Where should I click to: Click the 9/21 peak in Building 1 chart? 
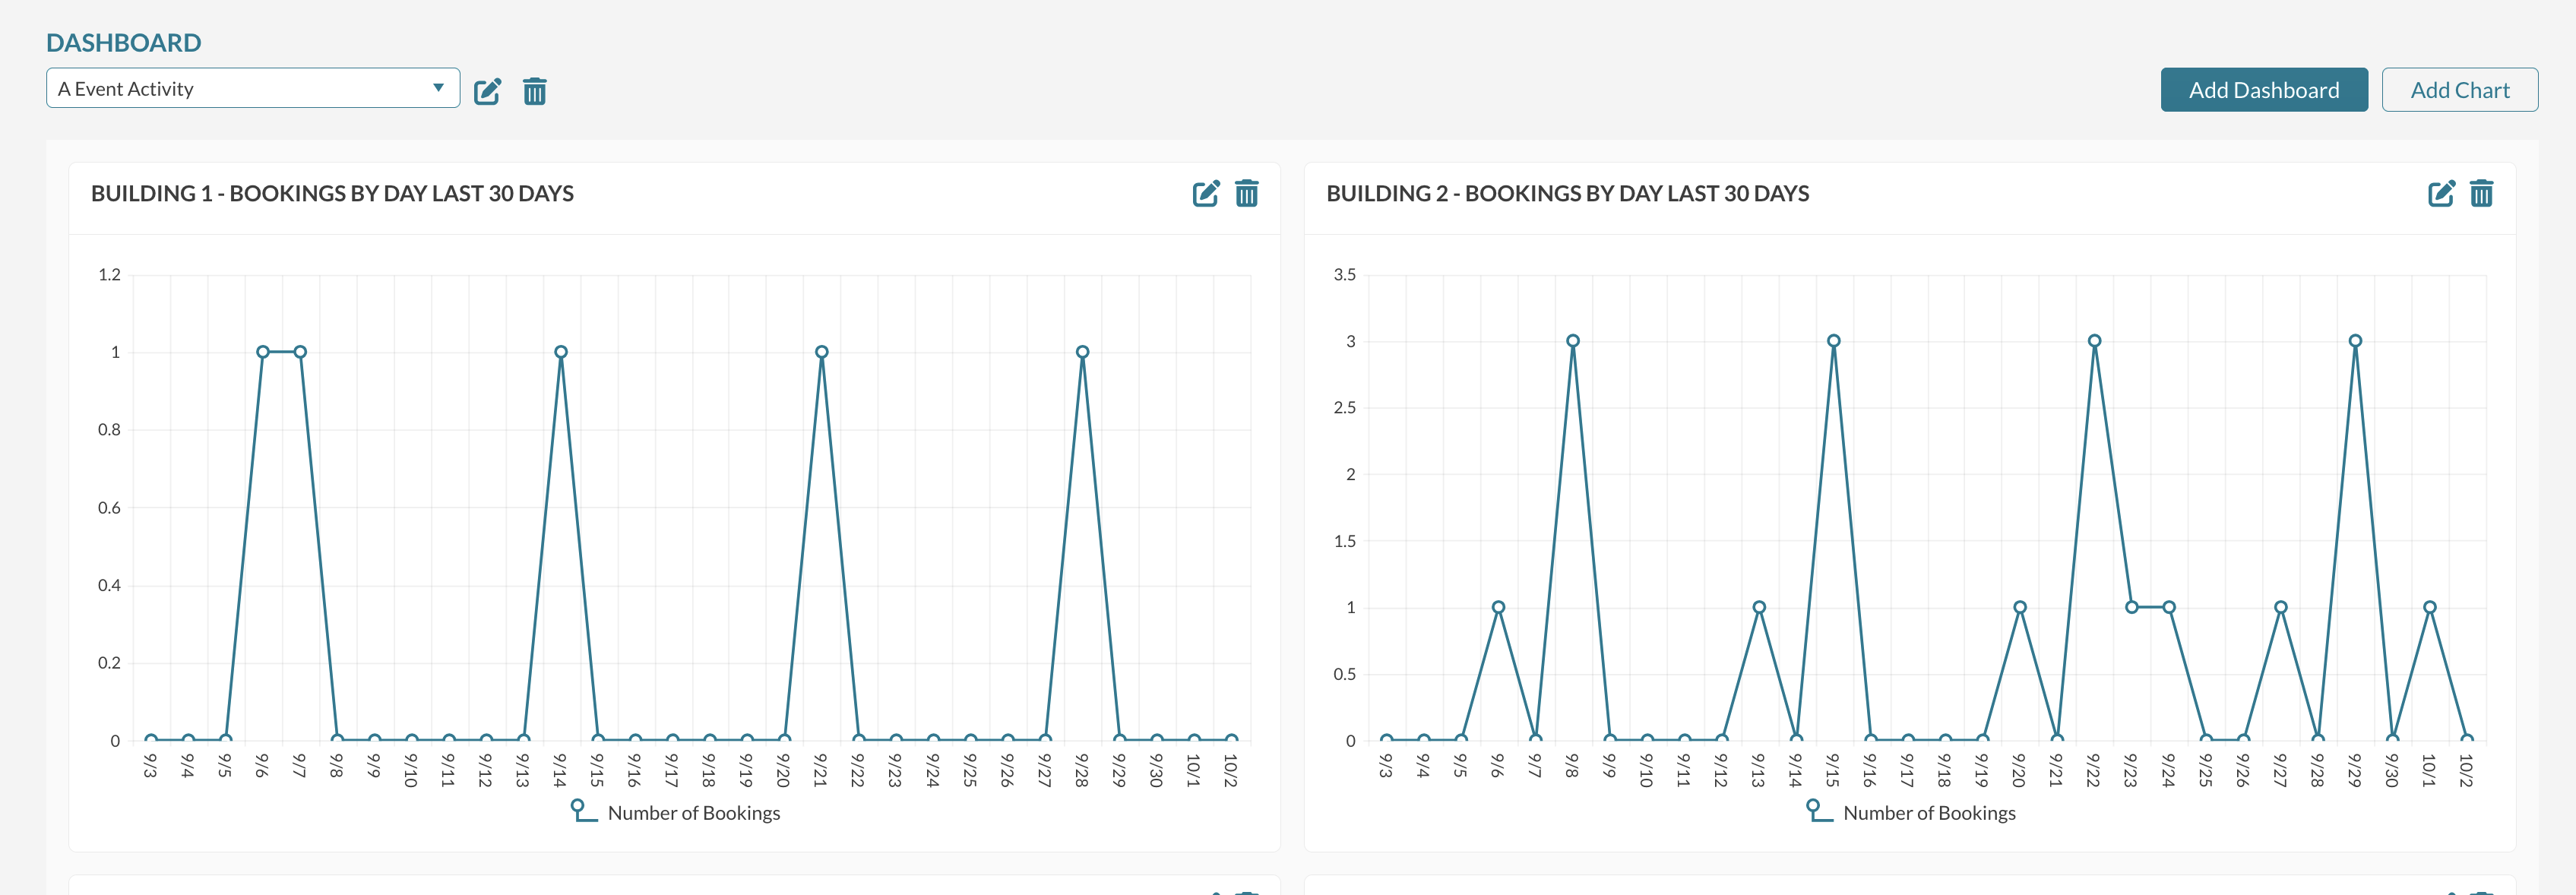pos(822,352)
